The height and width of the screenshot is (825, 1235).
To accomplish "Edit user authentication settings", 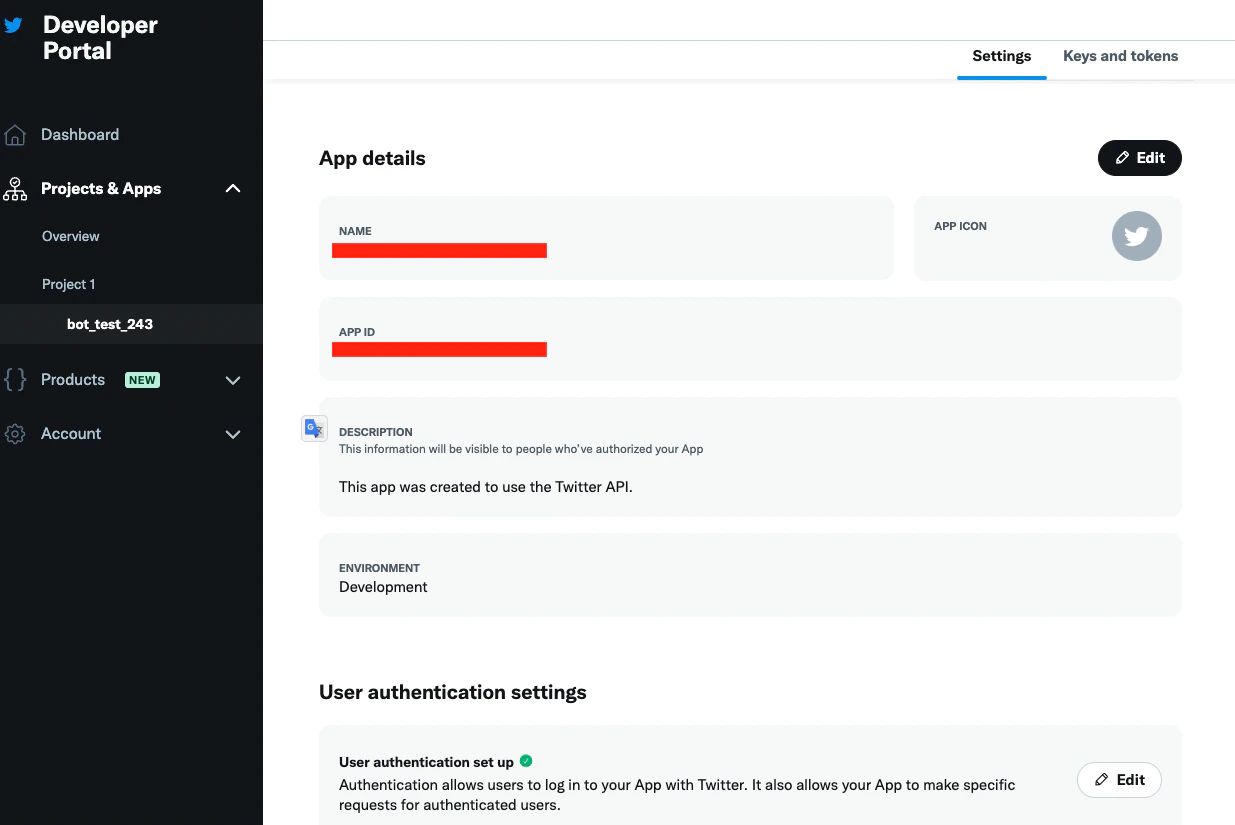I will tap(1119, 780).
